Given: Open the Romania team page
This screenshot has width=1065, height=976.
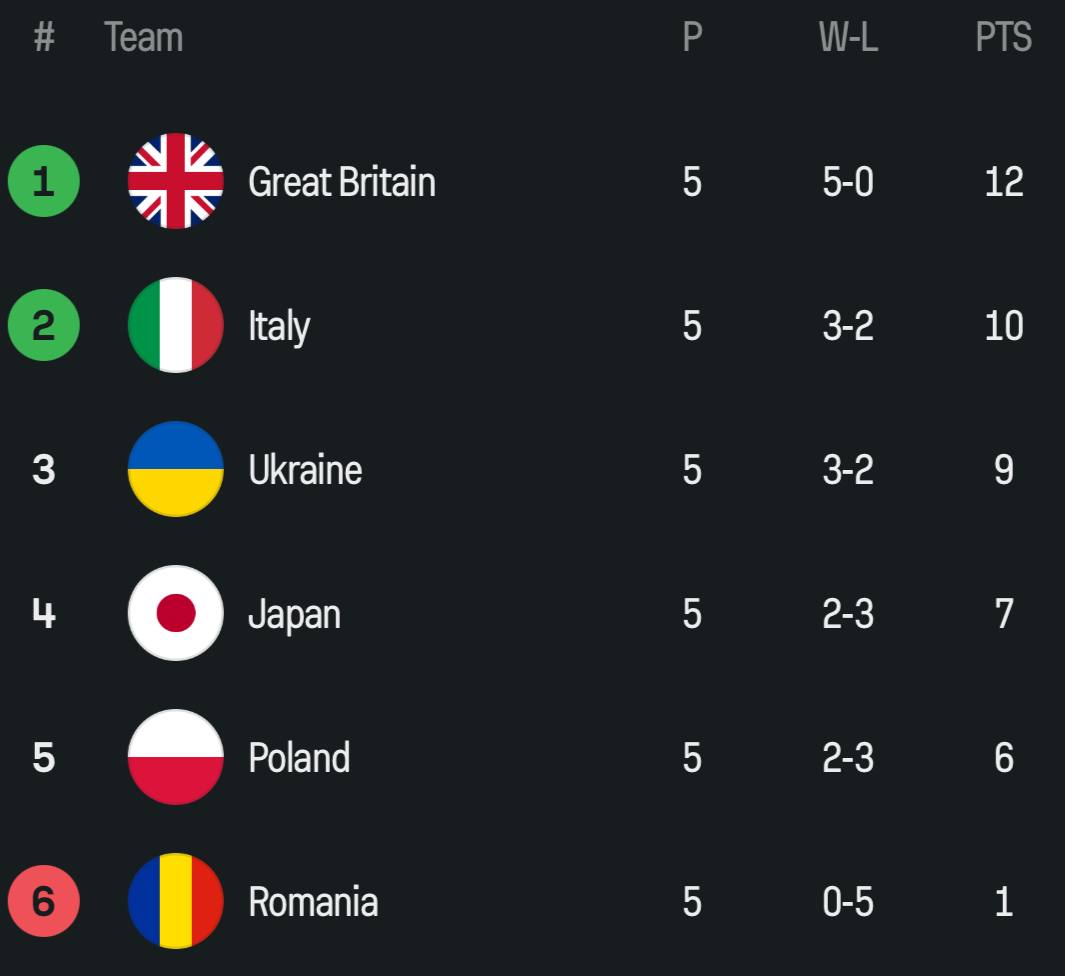Looking at the screenshot, I should [x=313, y=902].
